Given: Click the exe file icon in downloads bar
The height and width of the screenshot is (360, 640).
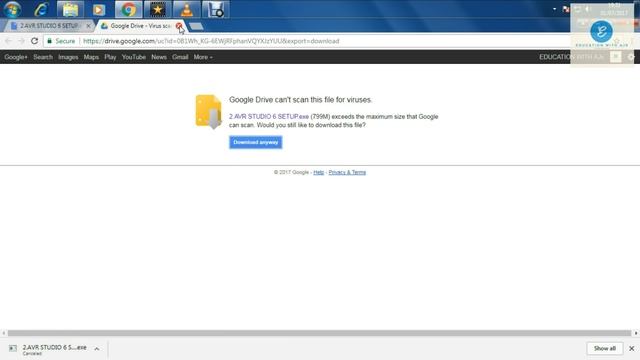Looking at the screenshot, I should pyautogui.click(x=13, y=348).
